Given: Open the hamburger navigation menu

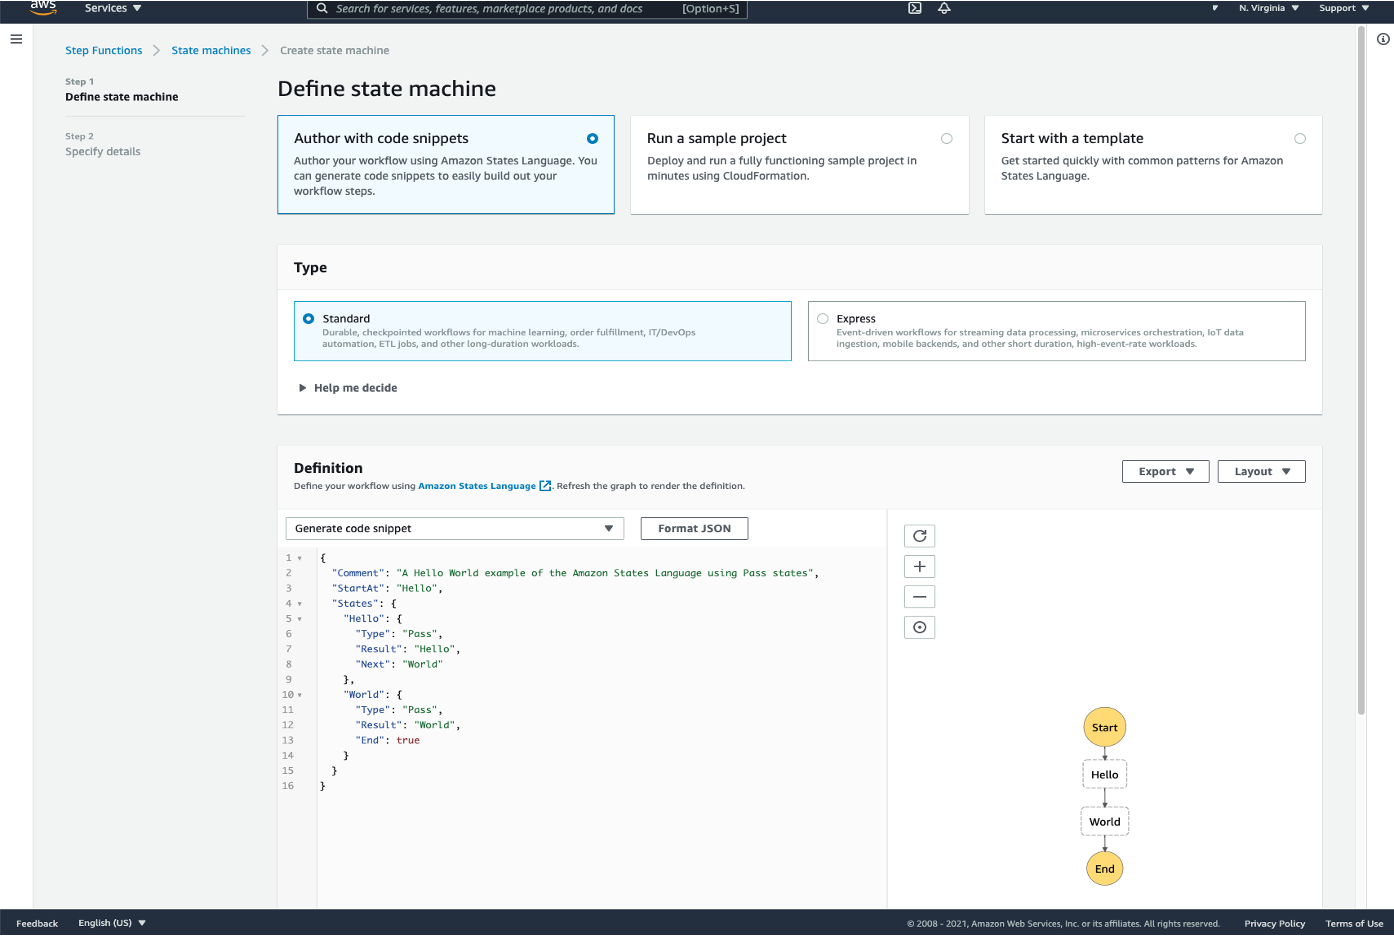Looking at the screenshot, I should [x=16, y=39].
